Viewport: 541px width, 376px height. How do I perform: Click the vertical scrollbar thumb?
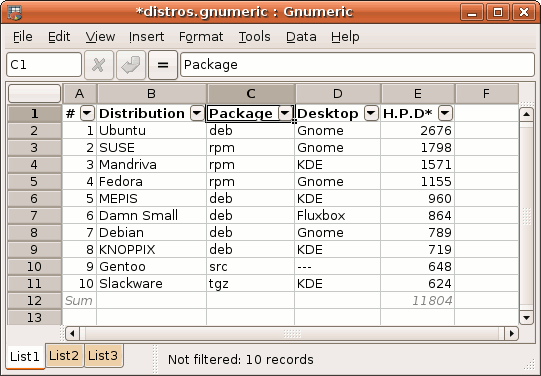527,216
